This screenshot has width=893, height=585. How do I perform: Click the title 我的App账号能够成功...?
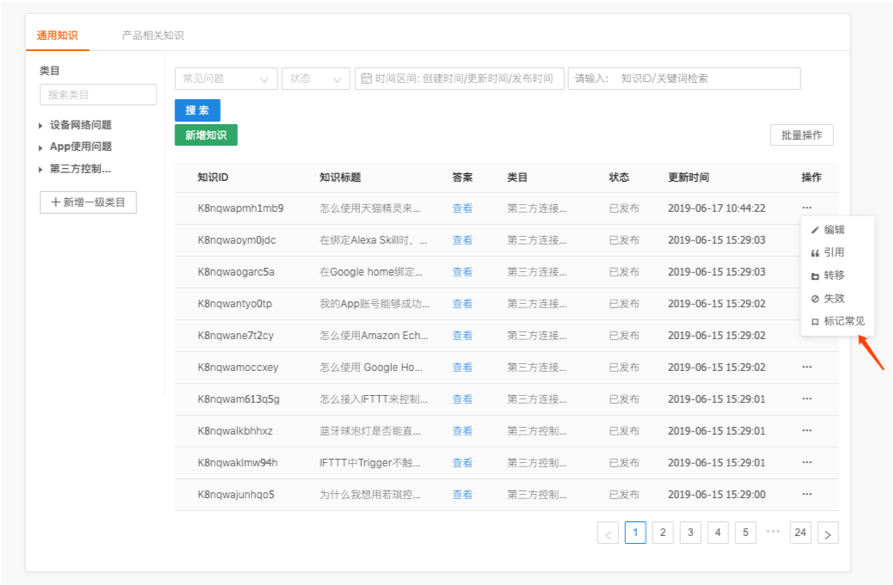coord(375,304)
